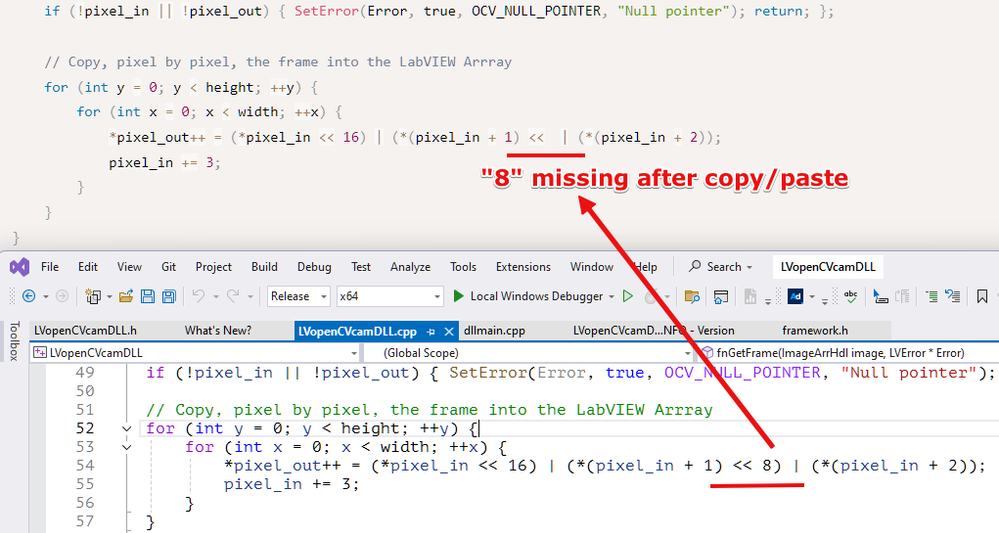Image resolution: width=999 pixels, height=533 pixels.
Task: Click the Visual Studio logo icon
Action: coord(20,267)
